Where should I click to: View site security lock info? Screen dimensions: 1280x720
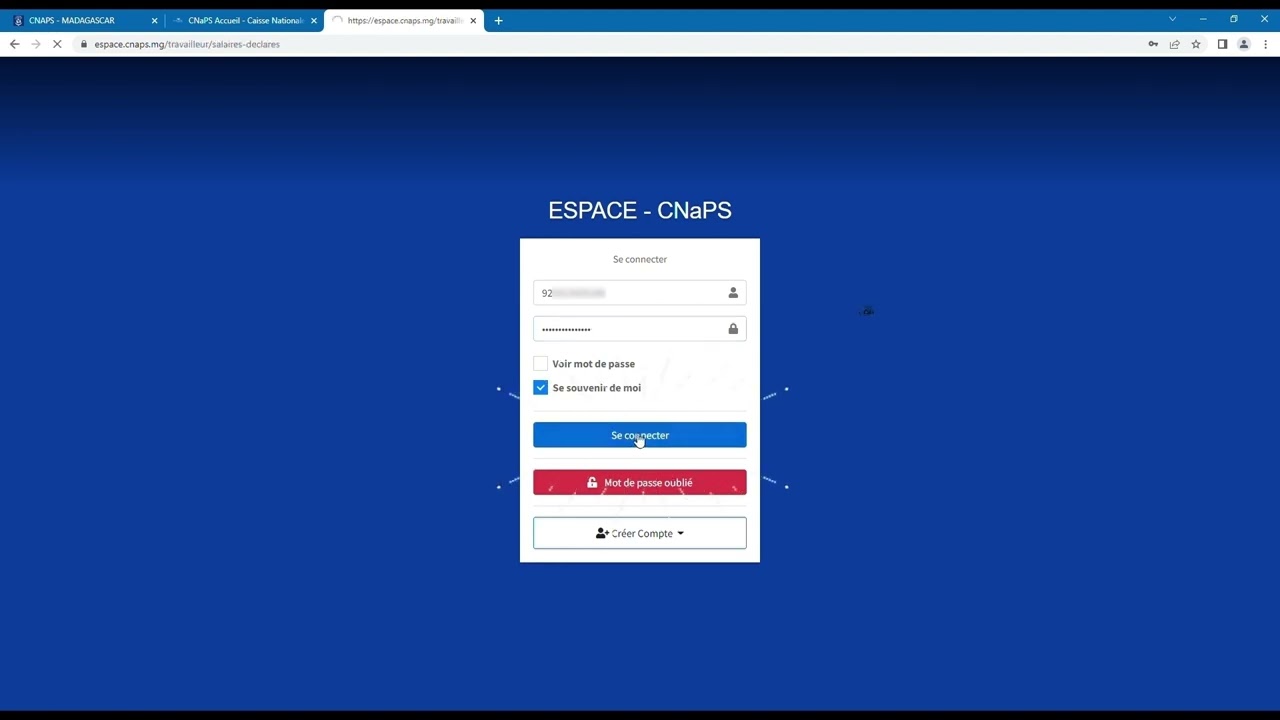click(x=84, y=44)
